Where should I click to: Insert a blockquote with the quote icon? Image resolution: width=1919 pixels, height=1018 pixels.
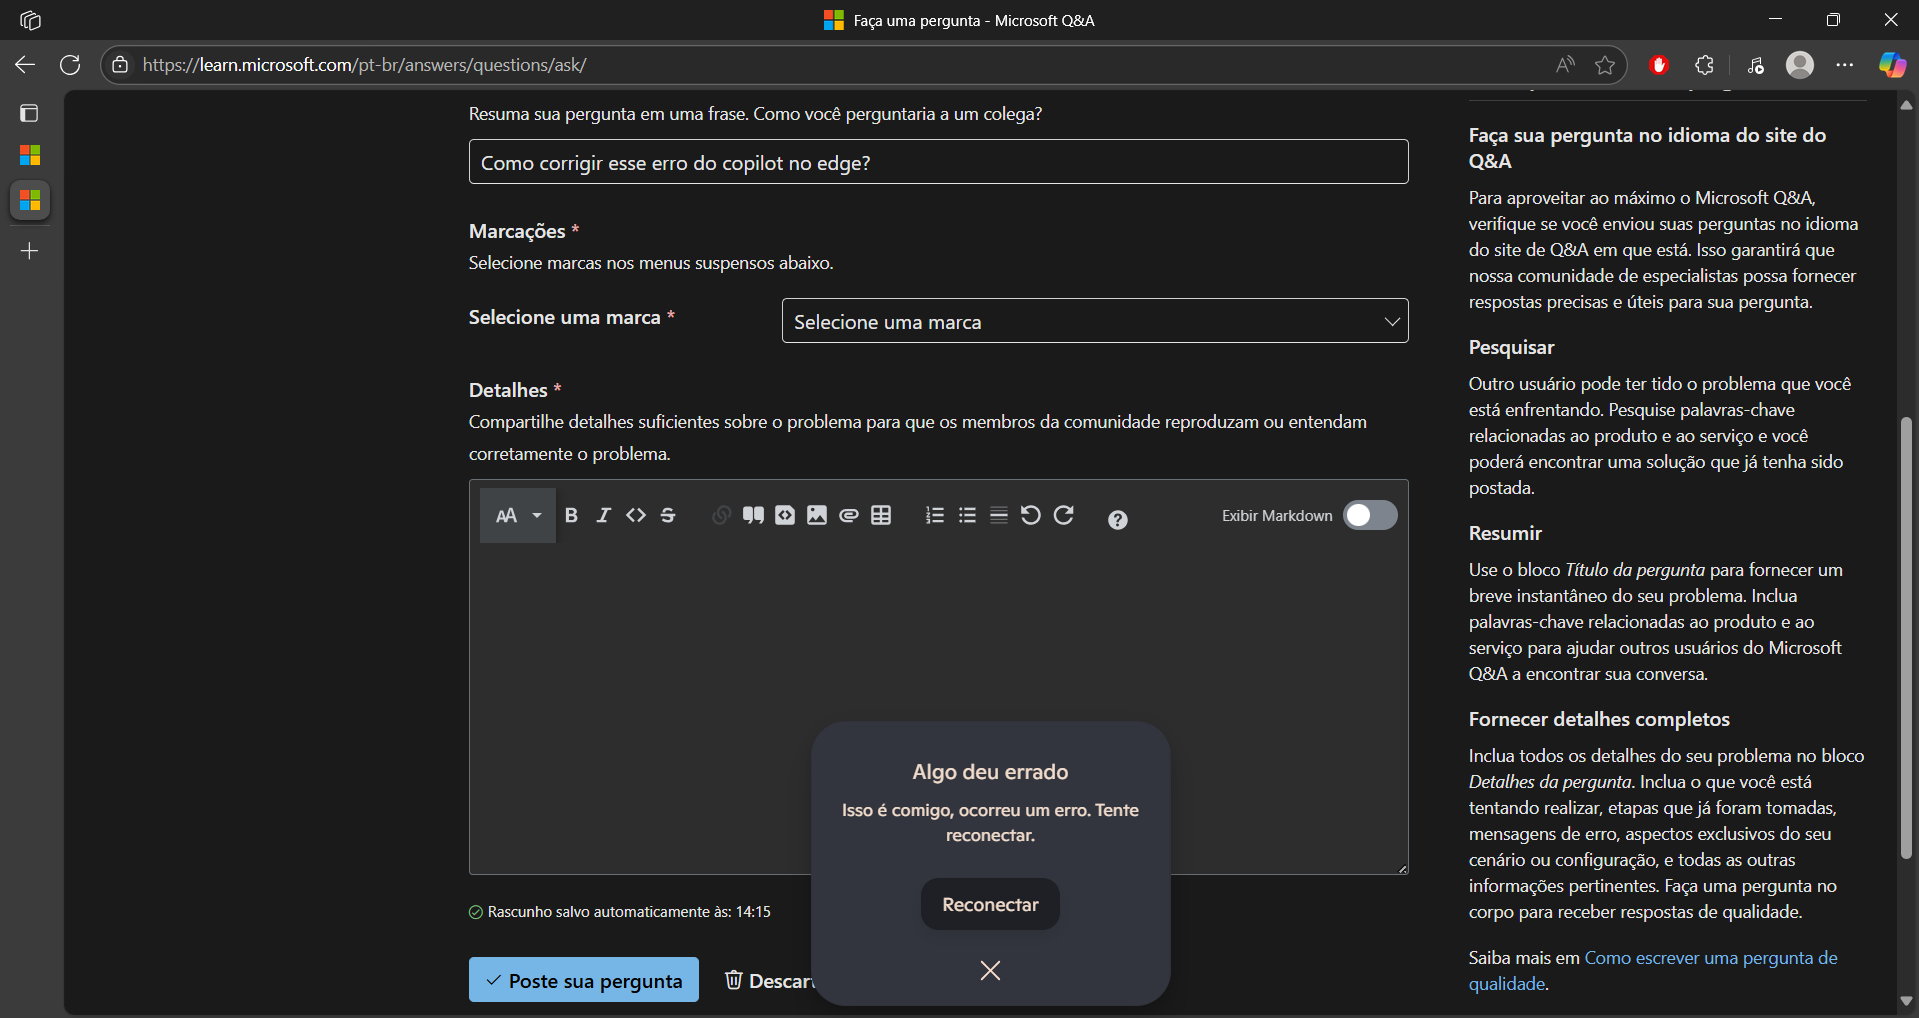pos(753,515)
